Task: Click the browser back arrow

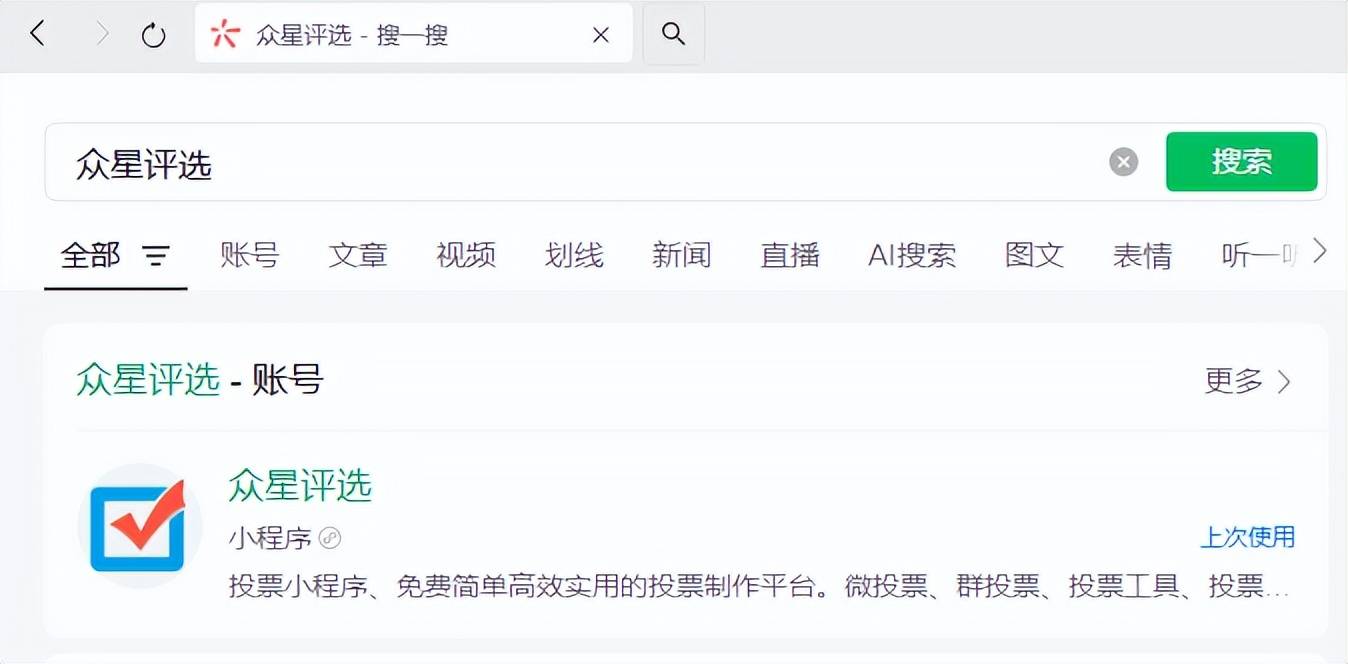Action: tap(38, 35)
